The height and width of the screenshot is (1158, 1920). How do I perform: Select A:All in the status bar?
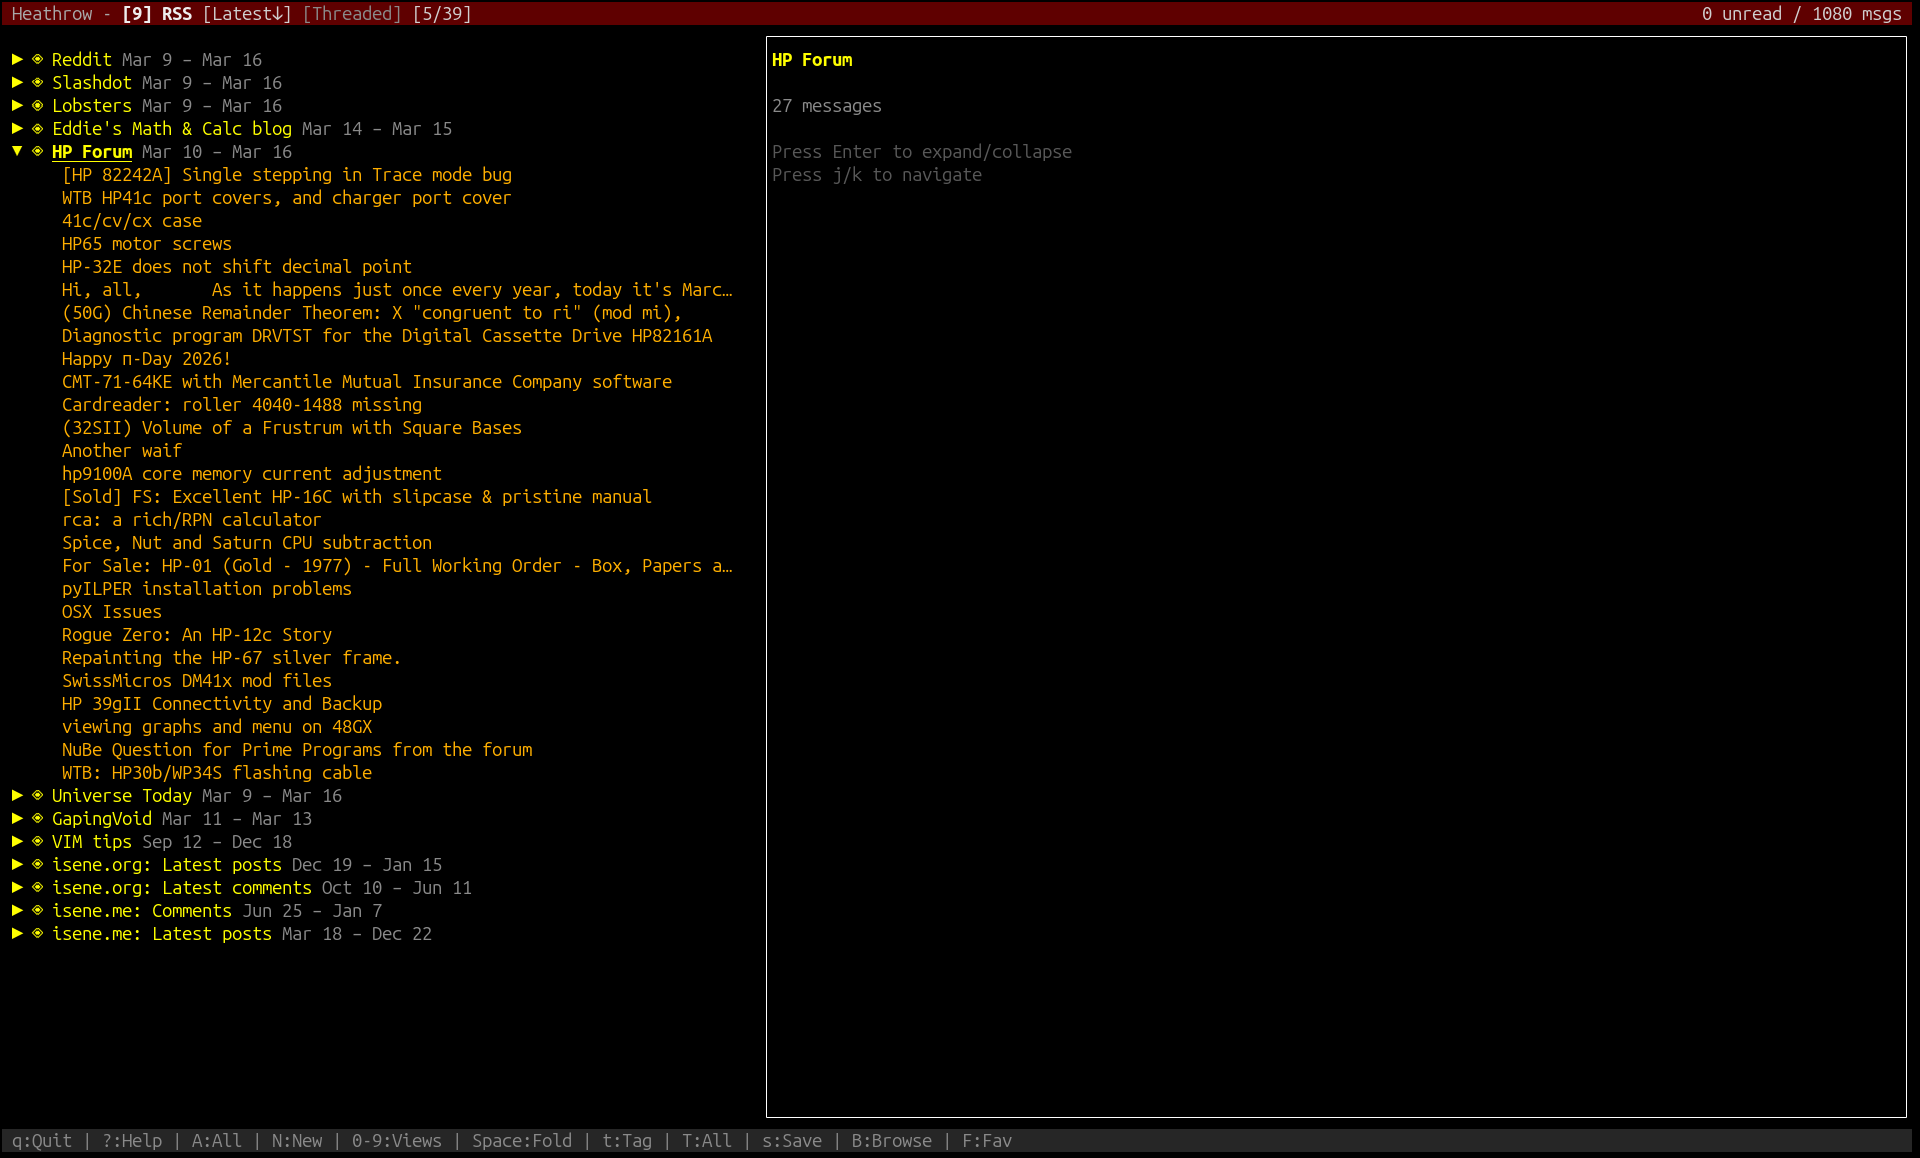216,1140
